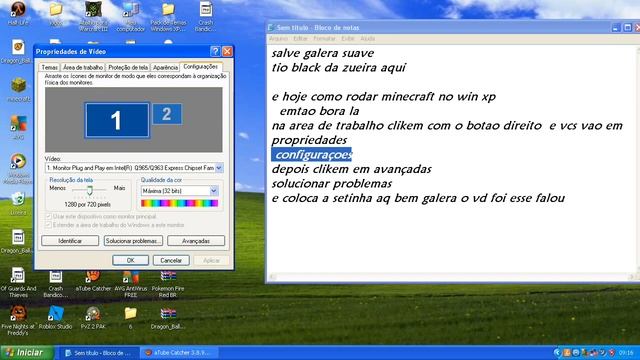The height and width of the screenshot is (360, 640).
Task: Open Meu computador desktop icon
Action: click(131, 16)
